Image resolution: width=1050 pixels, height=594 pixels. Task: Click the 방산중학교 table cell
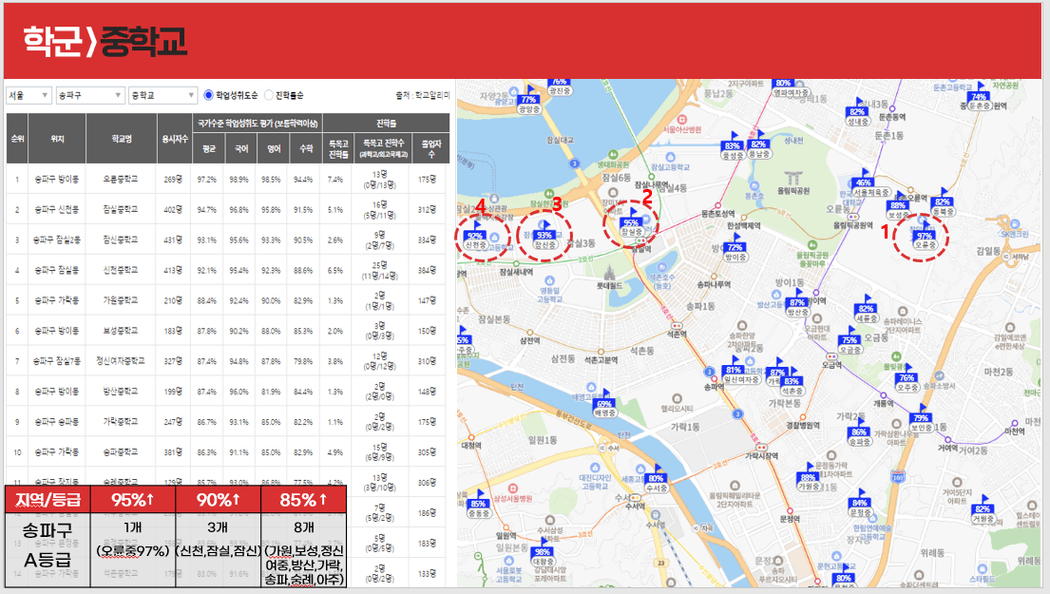(x=121, y=391)
